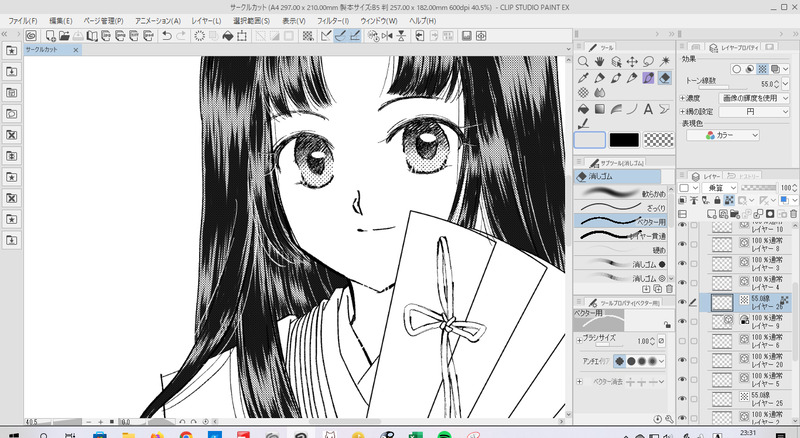This screenshot has width=800, height=438.
Task: Open 網の設定 円 dropdown
Action: (x=754, y=111)
